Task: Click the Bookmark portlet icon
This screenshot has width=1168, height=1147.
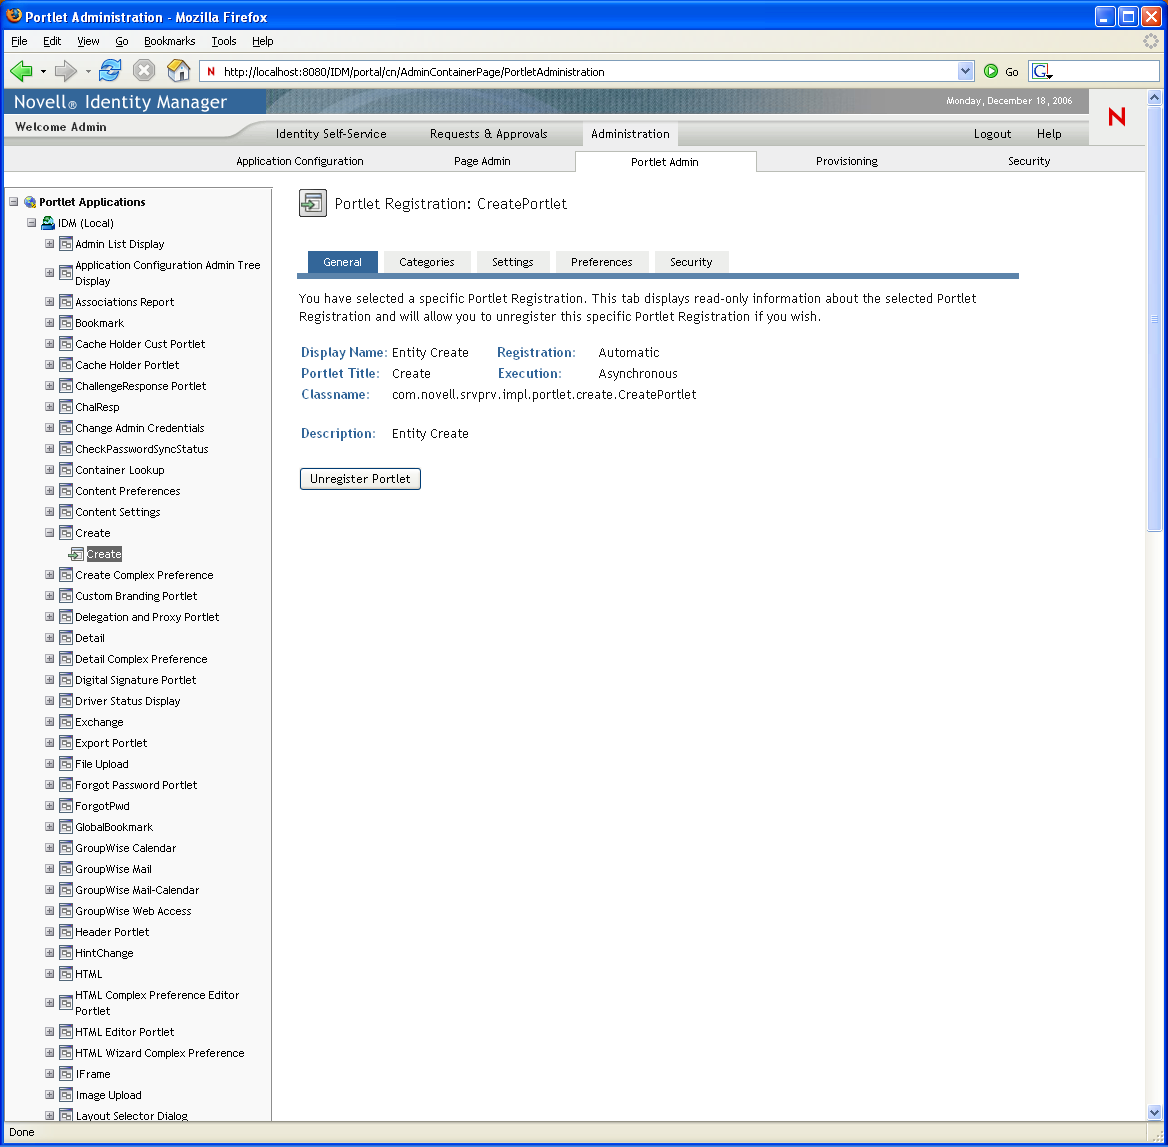Action: coord(66,323)
